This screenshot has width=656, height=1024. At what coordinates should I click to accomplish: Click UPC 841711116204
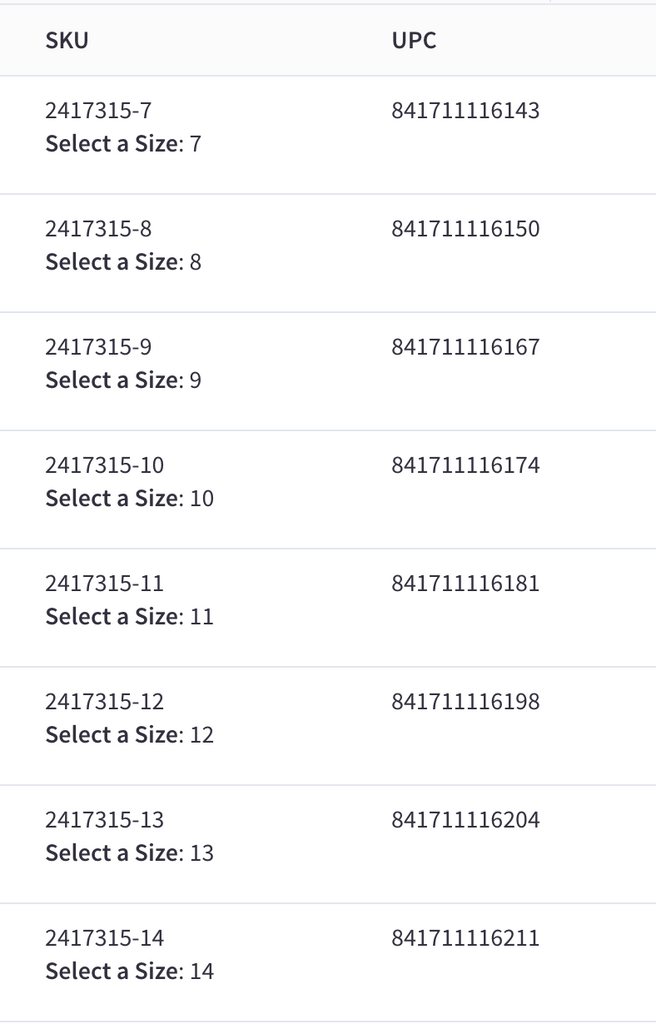point(465,820)
